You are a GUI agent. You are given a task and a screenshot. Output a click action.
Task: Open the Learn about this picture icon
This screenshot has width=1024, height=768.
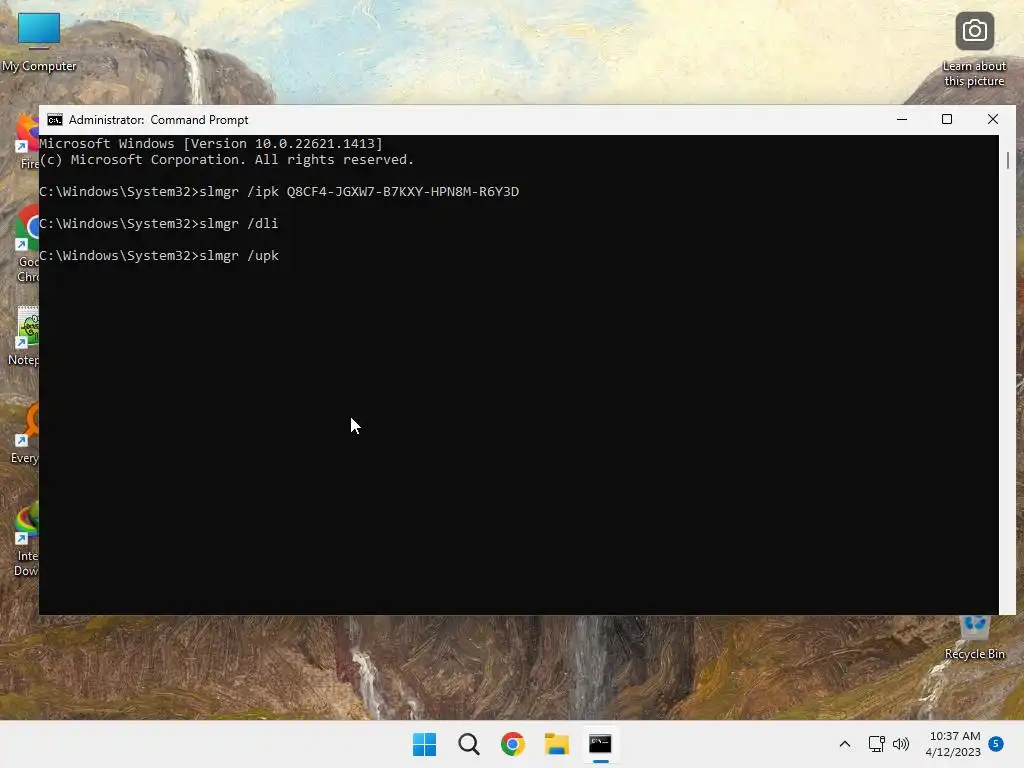[974, 50]
